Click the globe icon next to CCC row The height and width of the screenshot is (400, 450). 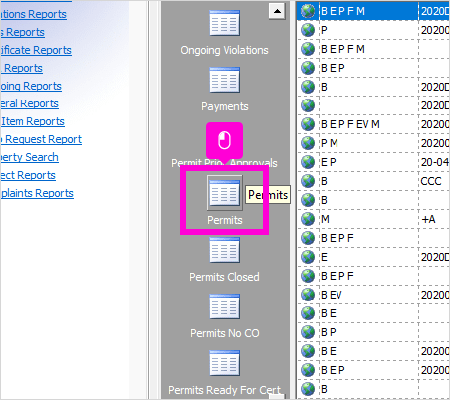click(308, 181)
